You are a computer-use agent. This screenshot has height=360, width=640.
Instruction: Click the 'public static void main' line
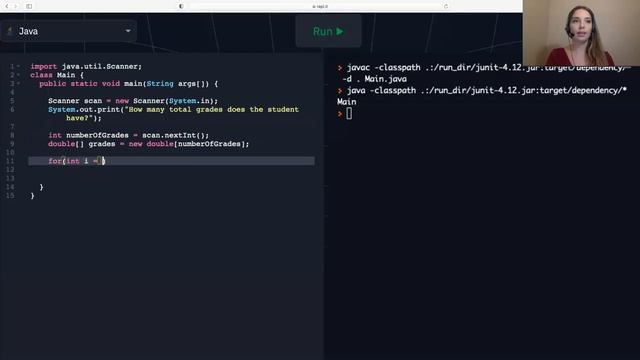pos(129,83)
